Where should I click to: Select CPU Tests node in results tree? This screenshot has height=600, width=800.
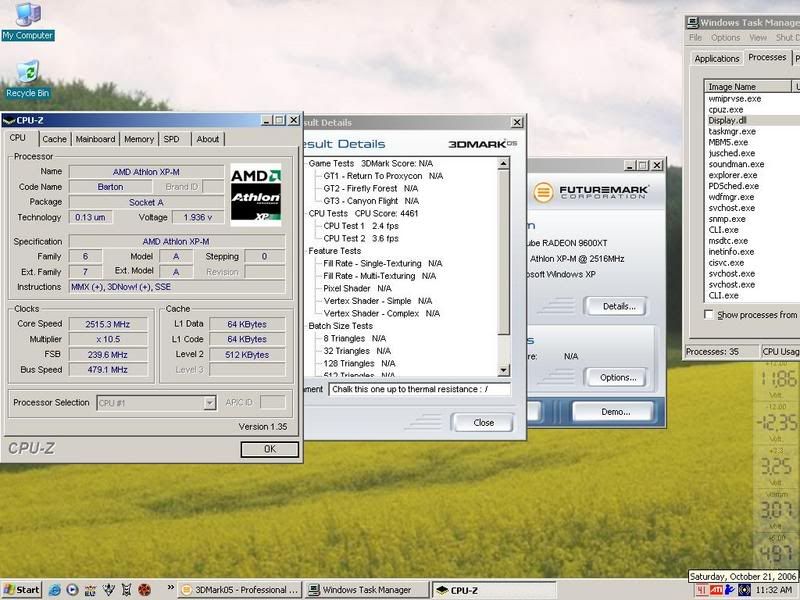(x=363, y=213)
